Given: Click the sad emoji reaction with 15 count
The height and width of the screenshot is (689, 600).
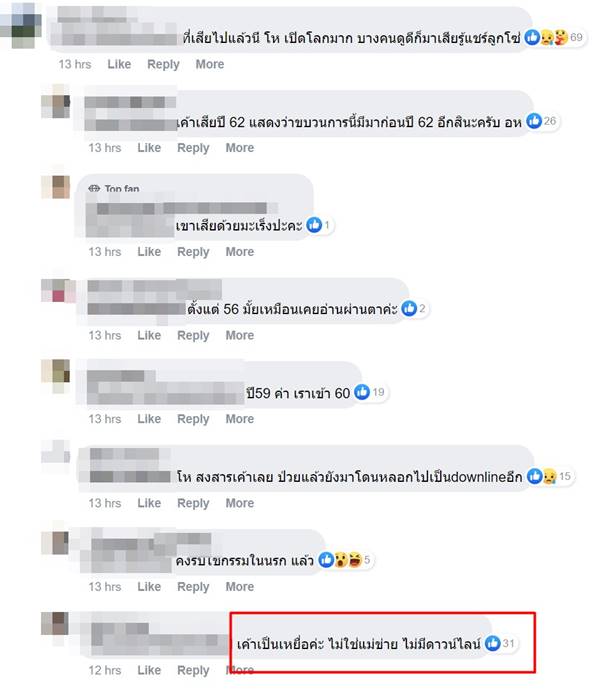Looking at the screenshot, I should pos(549,476).
